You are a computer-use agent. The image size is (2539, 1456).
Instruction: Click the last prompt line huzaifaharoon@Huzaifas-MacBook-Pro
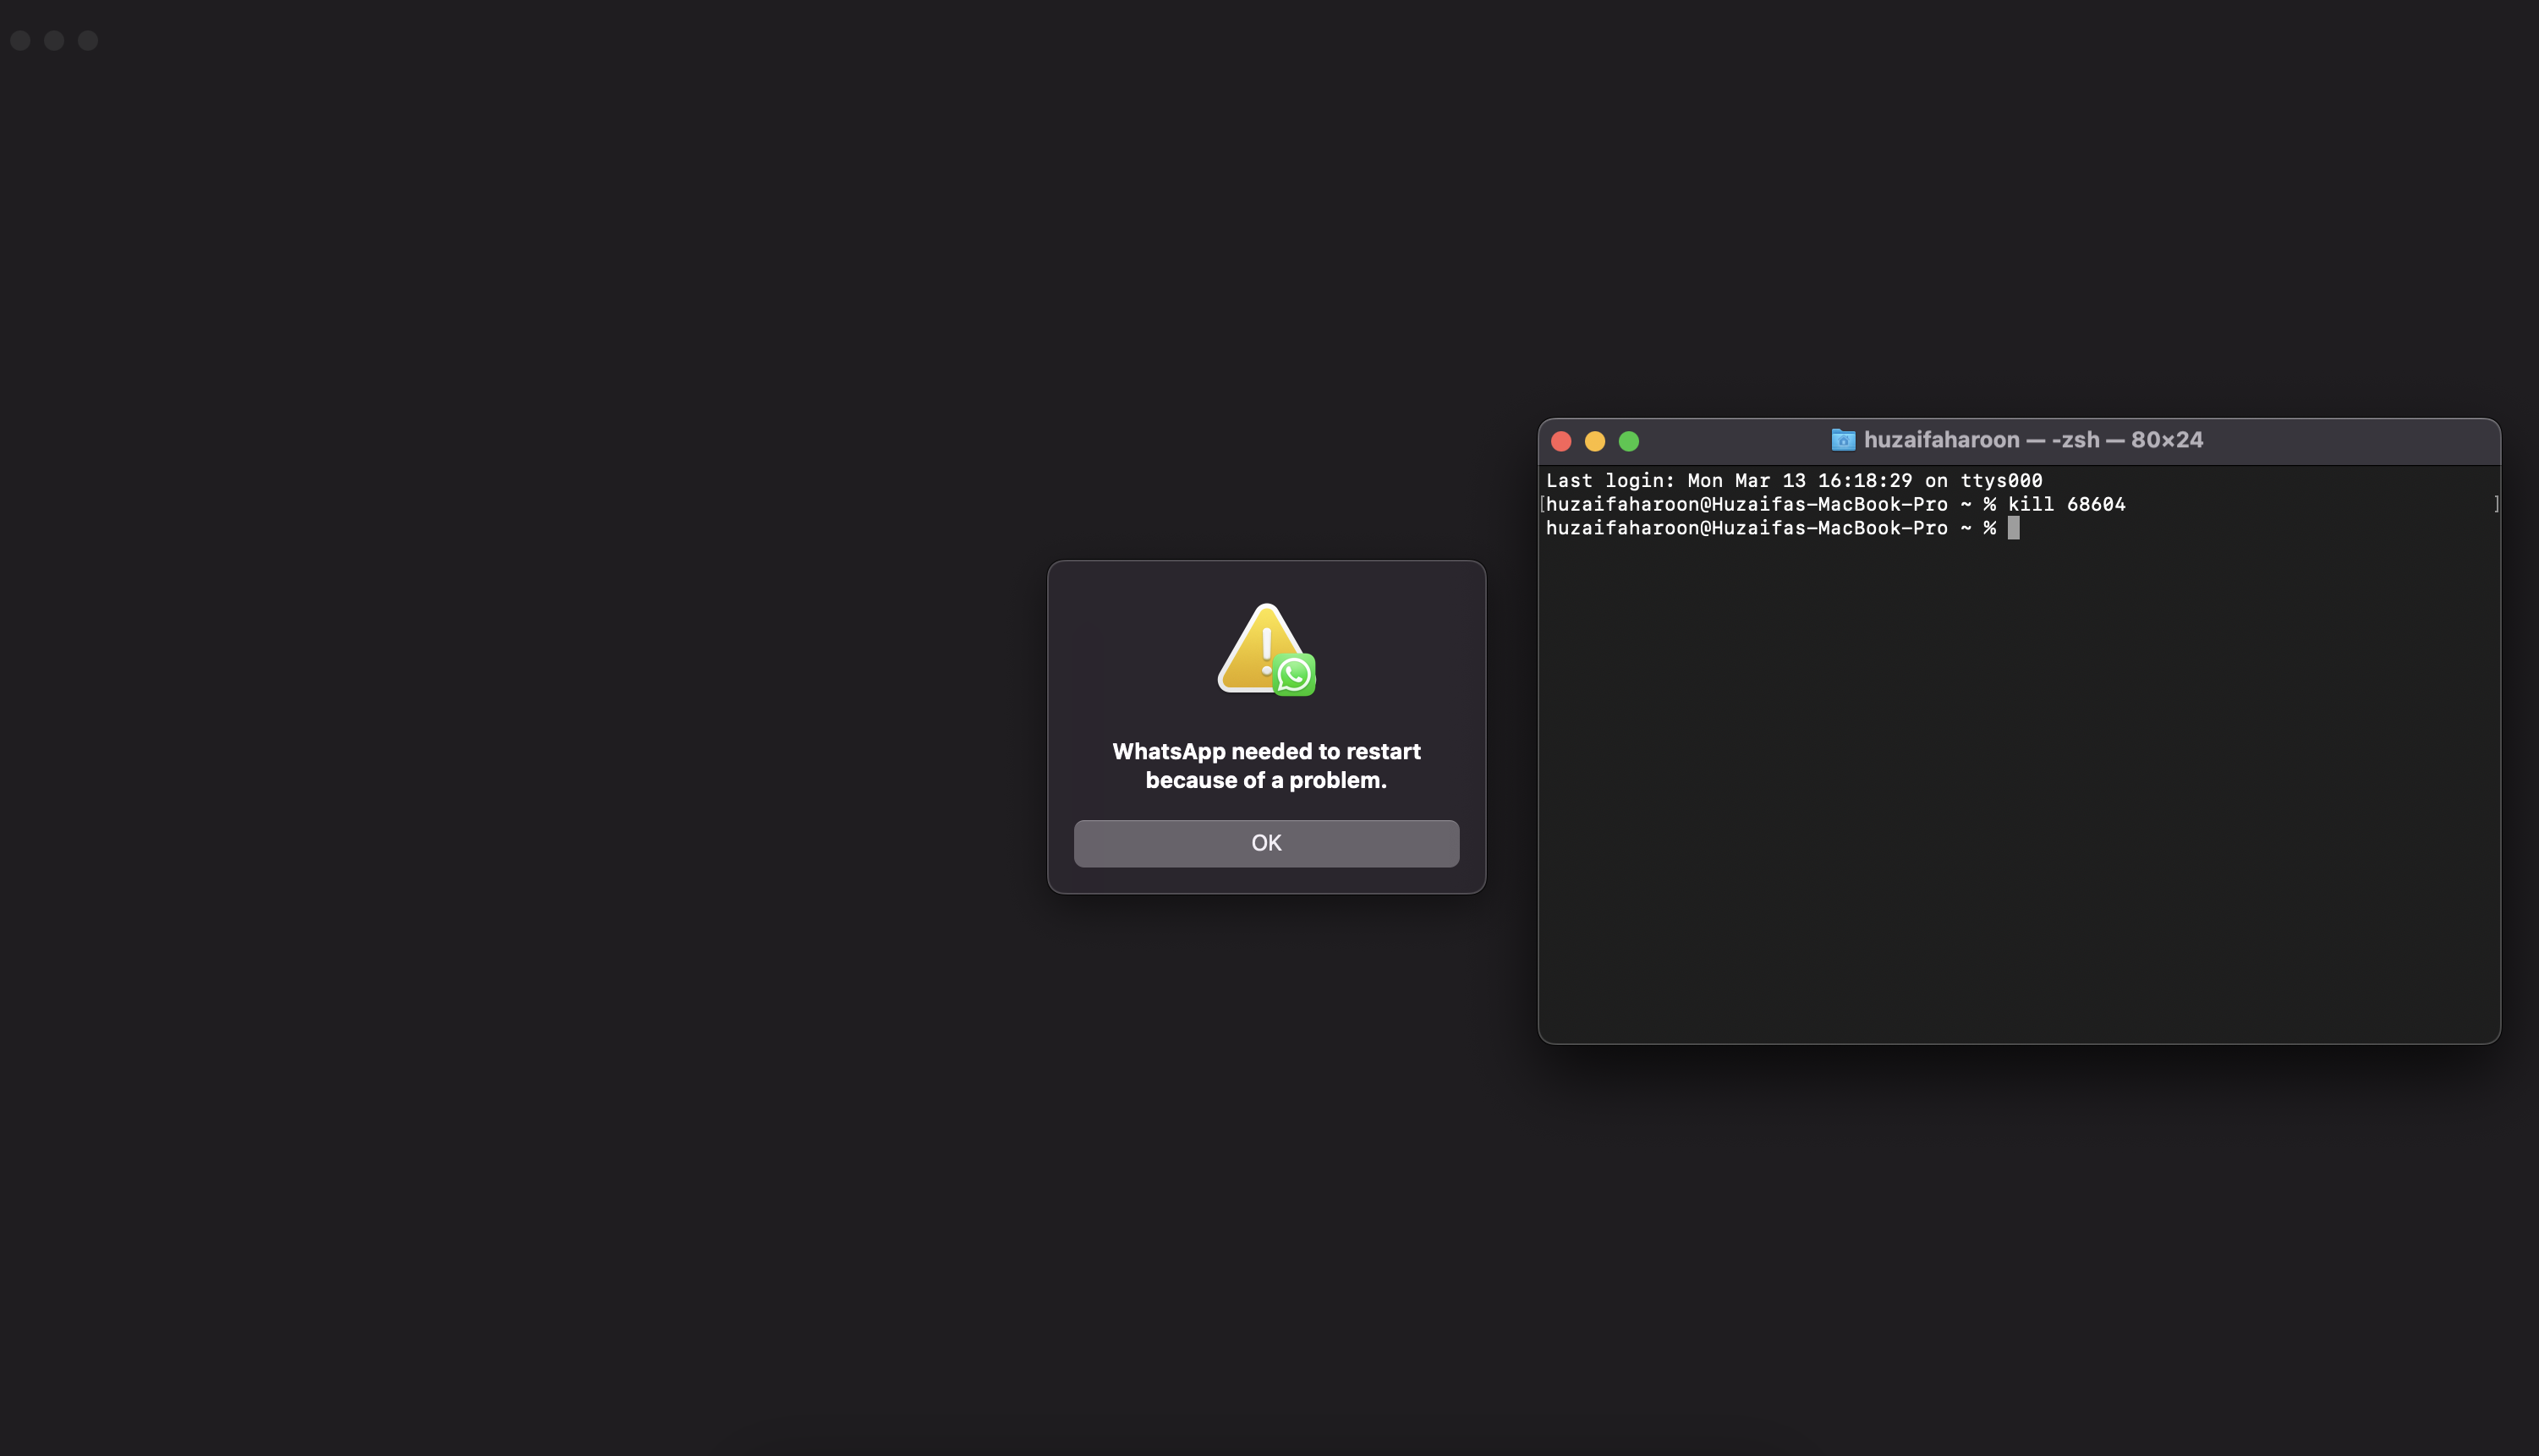tap(1746, 528)
